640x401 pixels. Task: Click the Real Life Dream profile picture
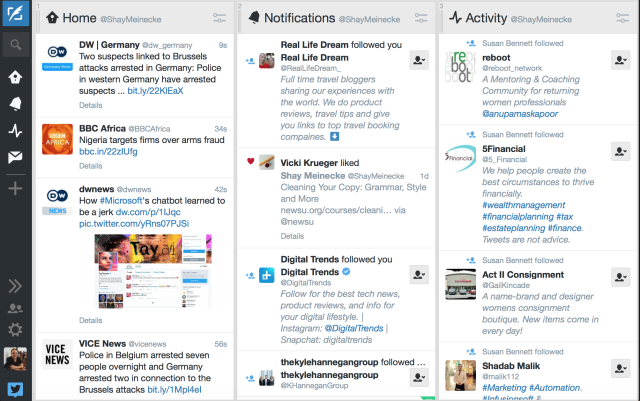click(x=267, y=60)
